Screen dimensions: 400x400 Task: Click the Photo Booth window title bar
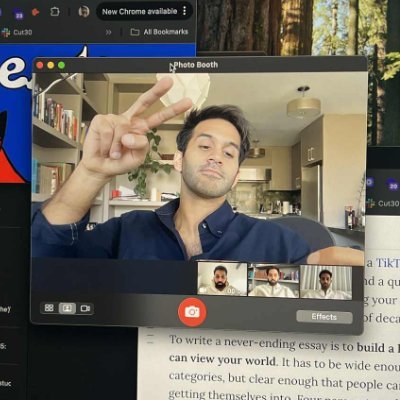click(199, 65)
